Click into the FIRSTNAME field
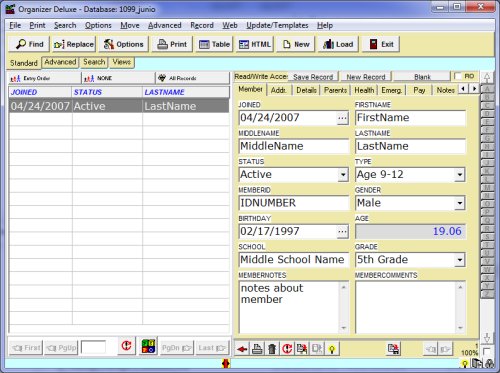Screen dimensions: 500x373 [x=410, y=118]
